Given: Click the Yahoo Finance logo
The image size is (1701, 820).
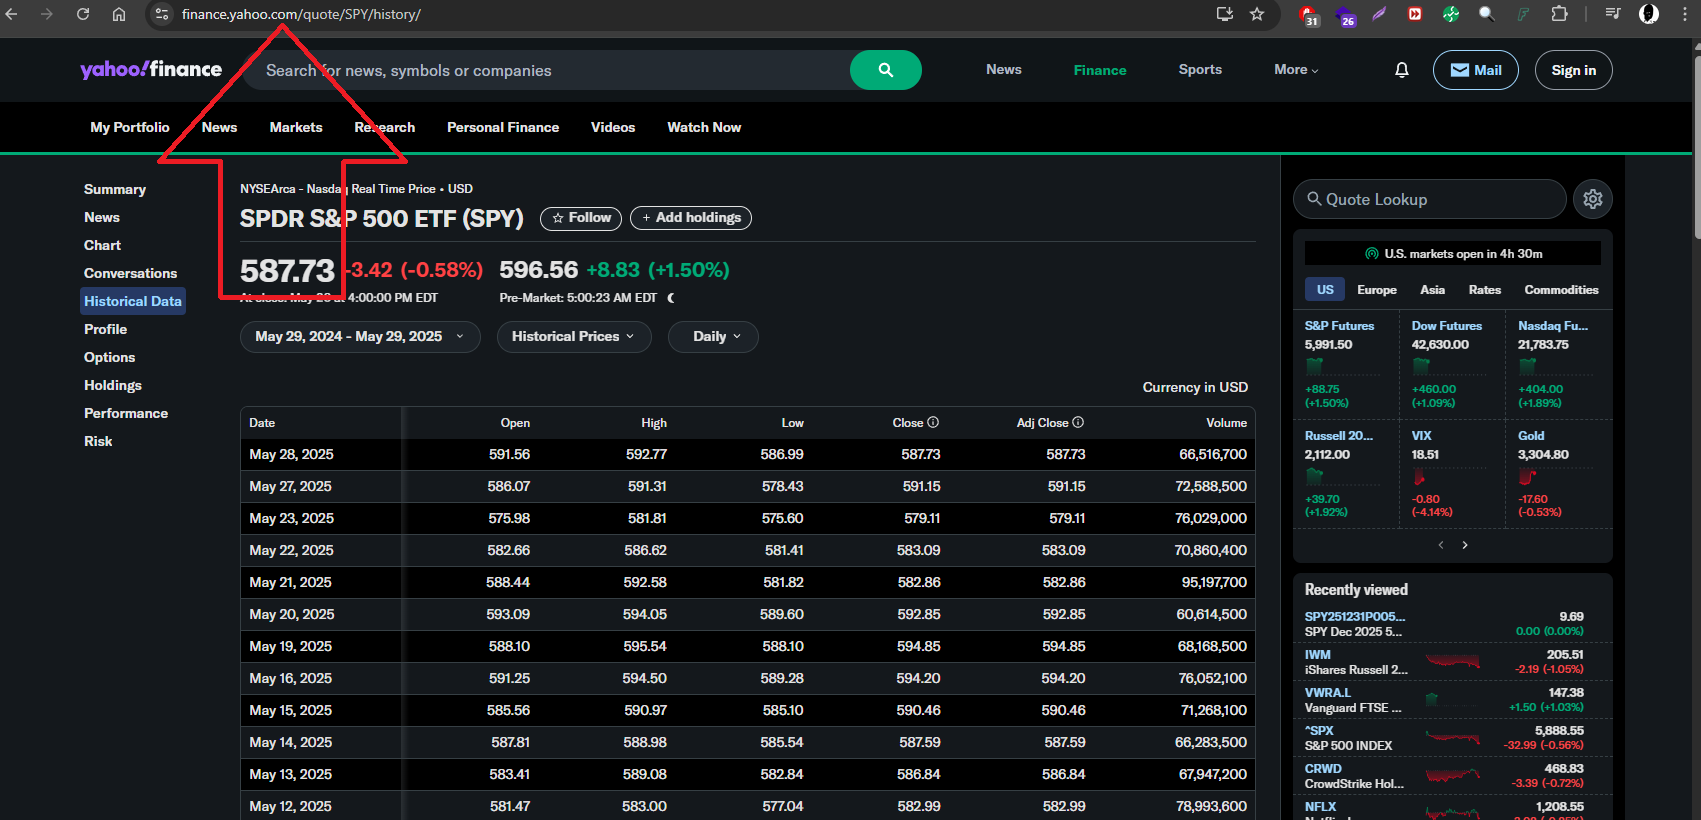Looking at the screenshot, I should (x=151, y=69).
